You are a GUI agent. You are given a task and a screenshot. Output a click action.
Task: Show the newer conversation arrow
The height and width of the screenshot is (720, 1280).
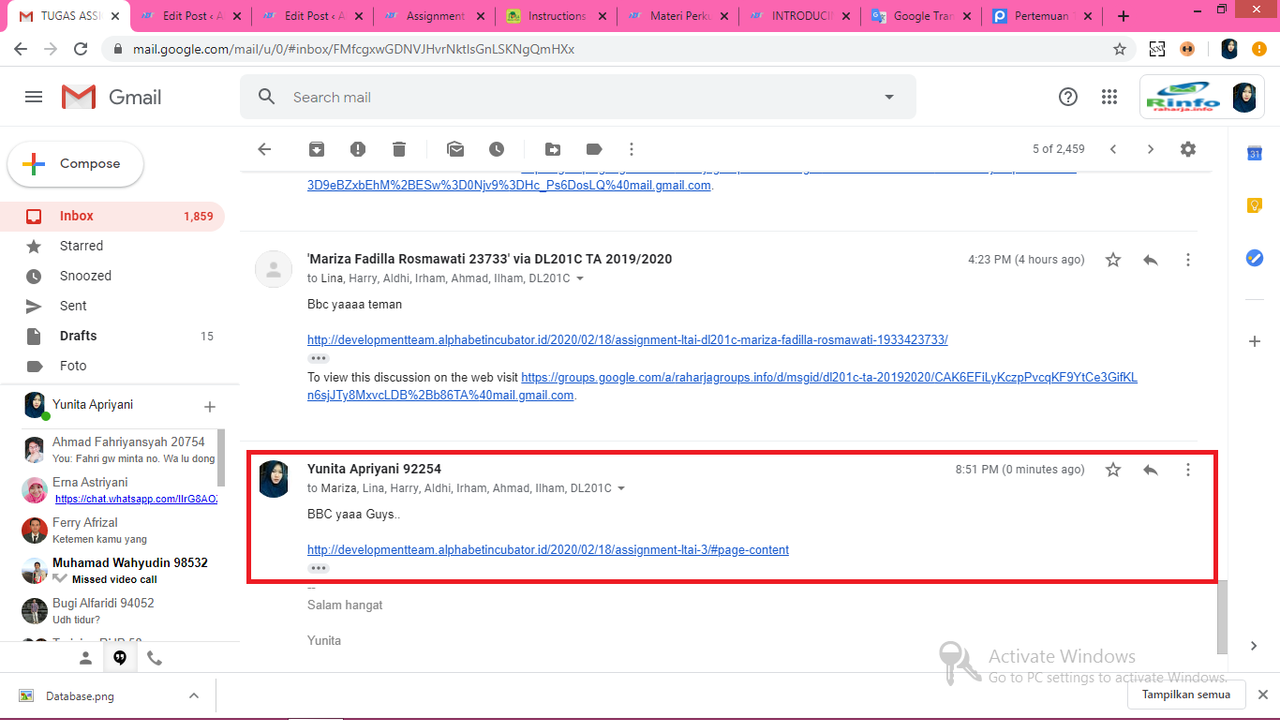tap(1113, 149)
